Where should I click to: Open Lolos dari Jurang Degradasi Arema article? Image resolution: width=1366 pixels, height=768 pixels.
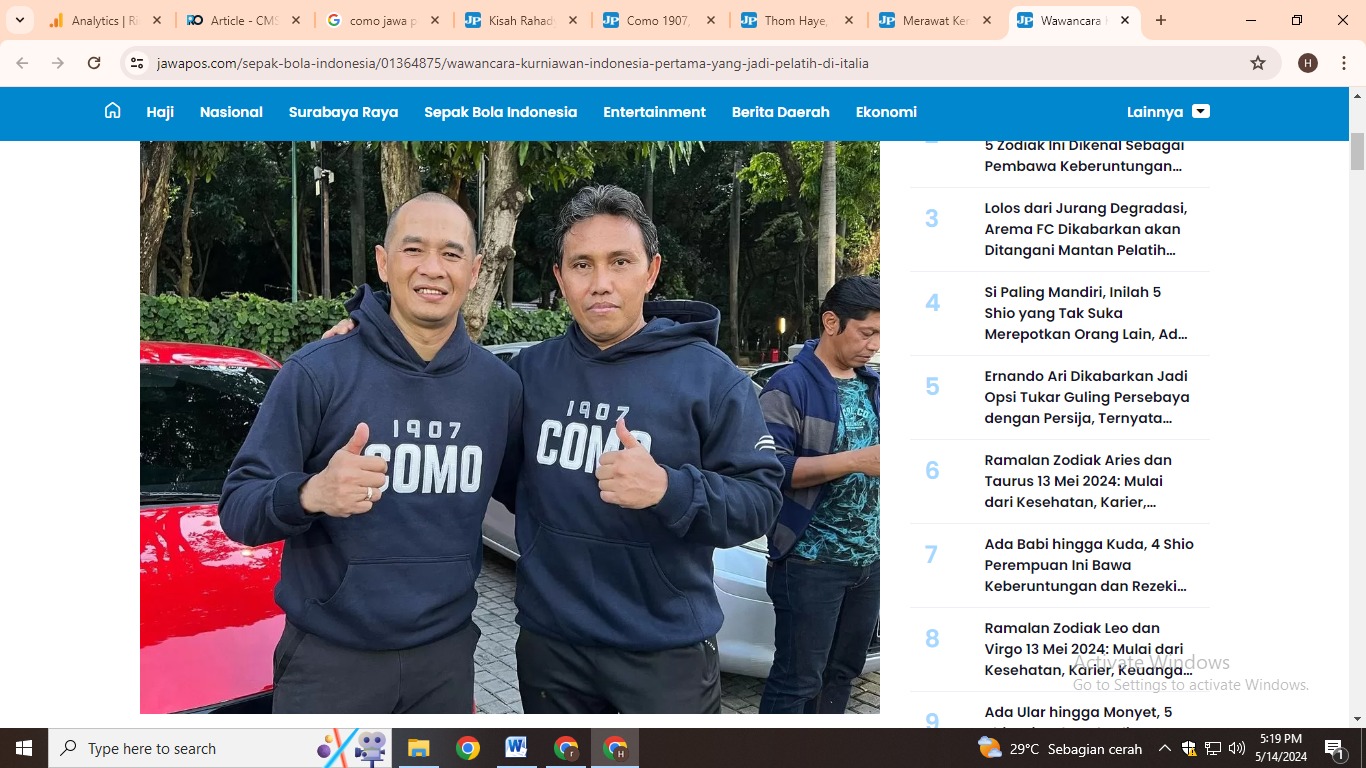point(1086,229)
